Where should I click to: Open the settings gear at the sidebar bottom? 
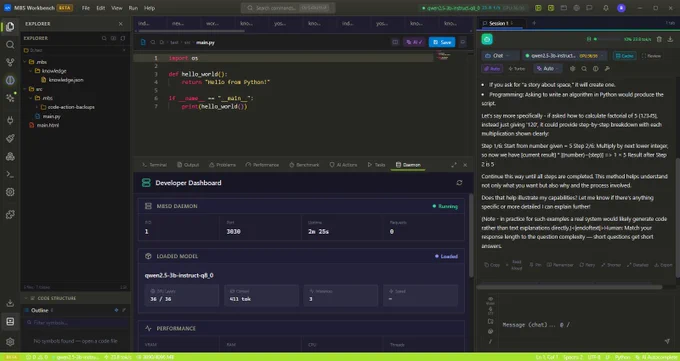[x=10, y=342]
